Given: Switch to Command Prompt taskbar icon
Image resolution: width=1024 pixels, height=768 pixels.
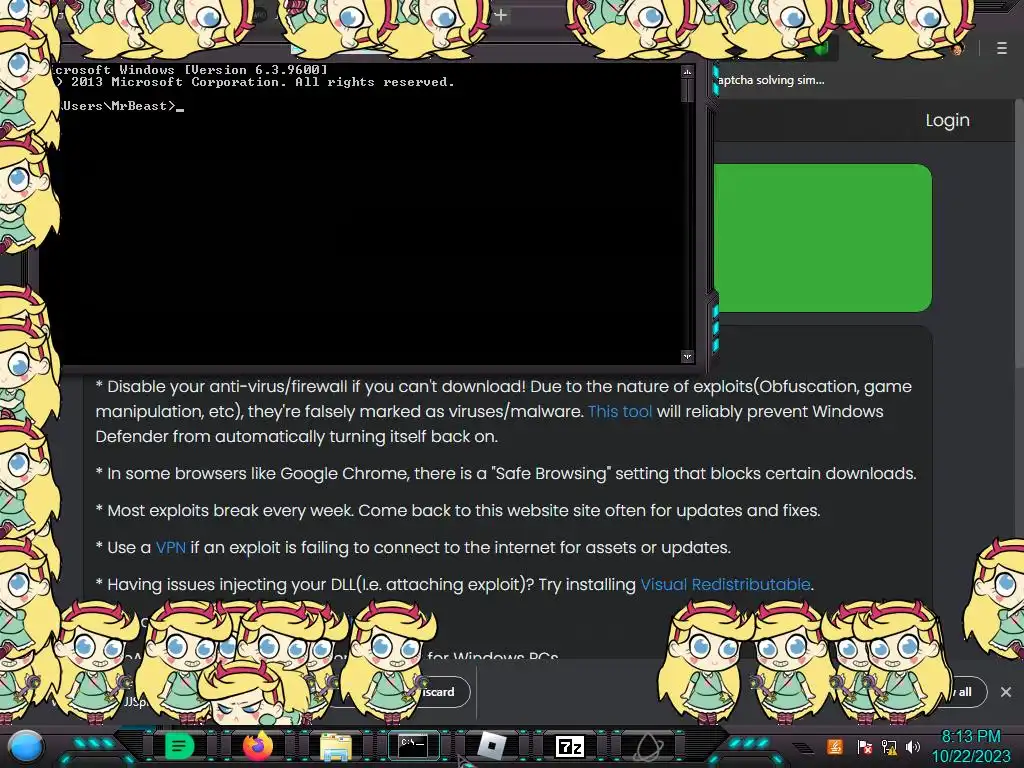Looking at the screenshot, I should [x=413, y=745].
